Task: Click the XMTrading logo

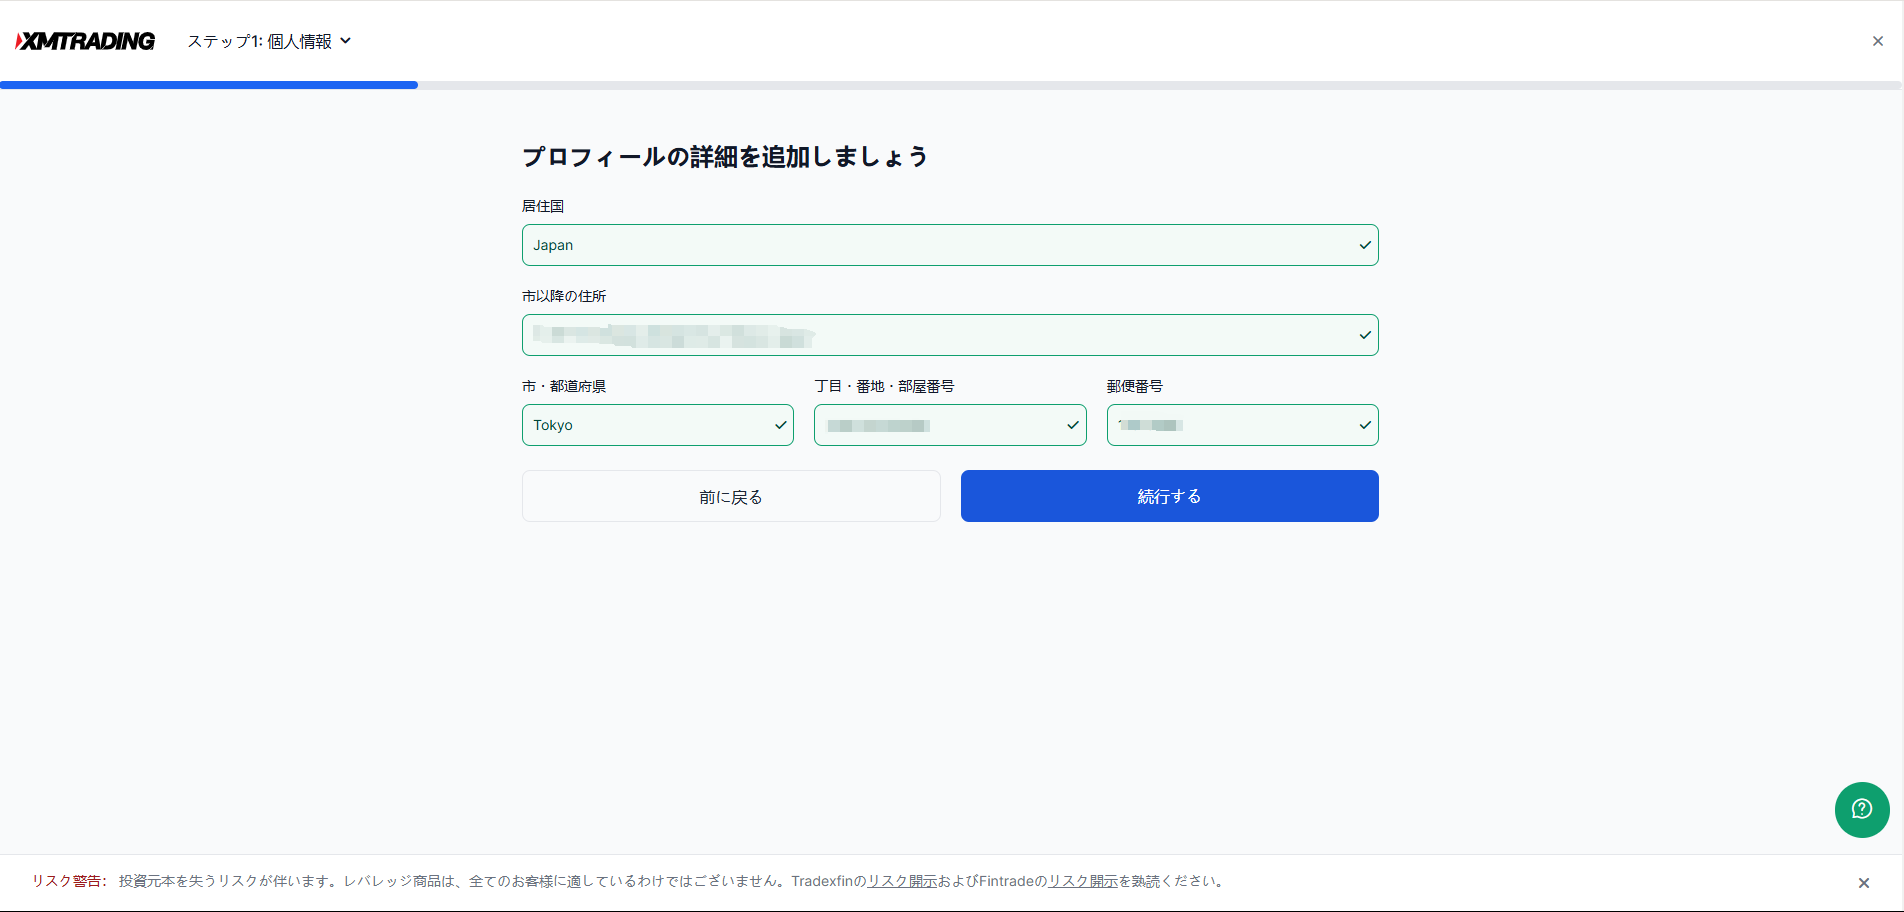Action: (86, 41)
